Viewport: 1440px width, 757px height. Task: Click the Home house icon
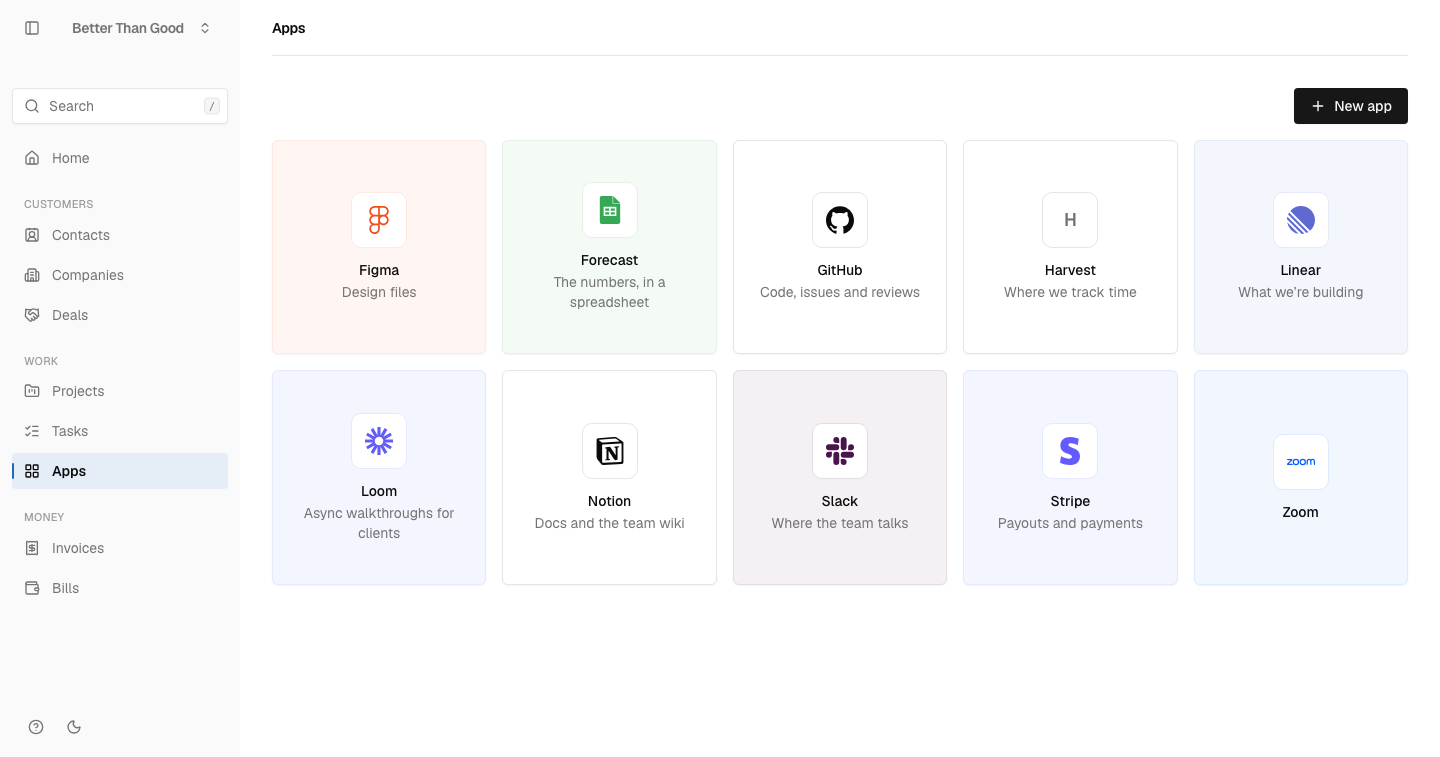32,158
